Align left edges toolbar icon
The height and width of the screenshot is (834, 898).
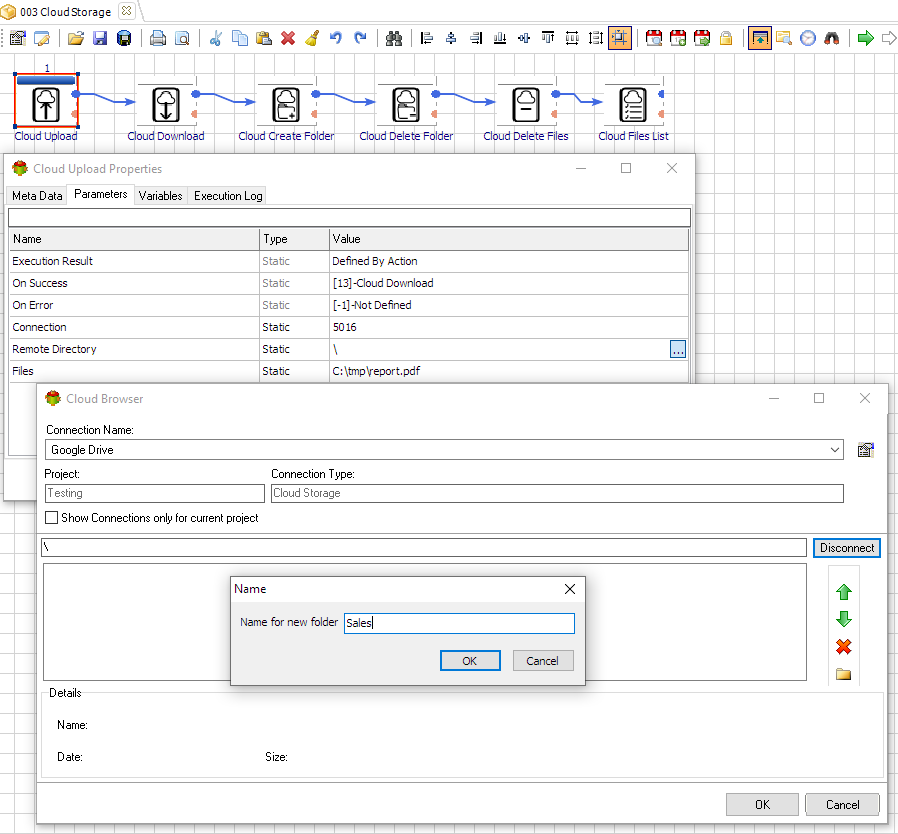[427, 38]
